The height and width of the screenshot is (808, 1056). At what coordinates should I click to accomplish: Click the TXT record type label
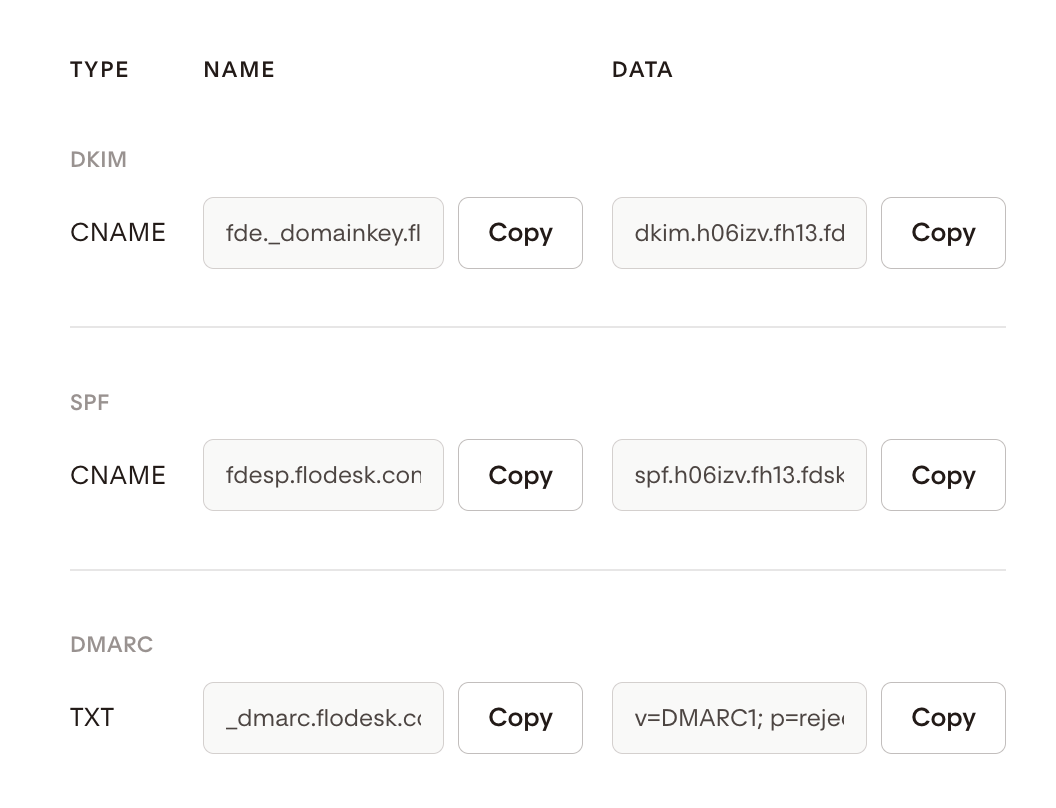coord(92,718)
